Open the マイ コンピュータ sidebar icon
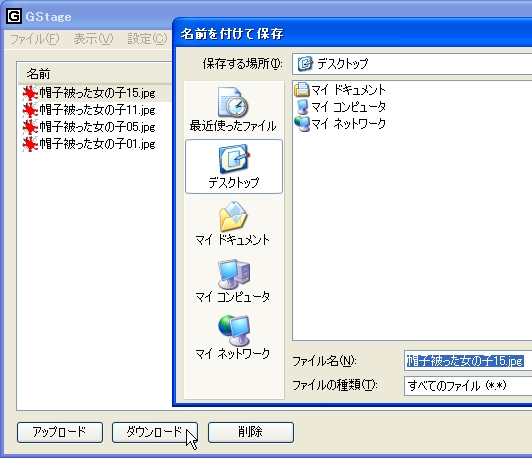The image size is (532, 458). 233,280
